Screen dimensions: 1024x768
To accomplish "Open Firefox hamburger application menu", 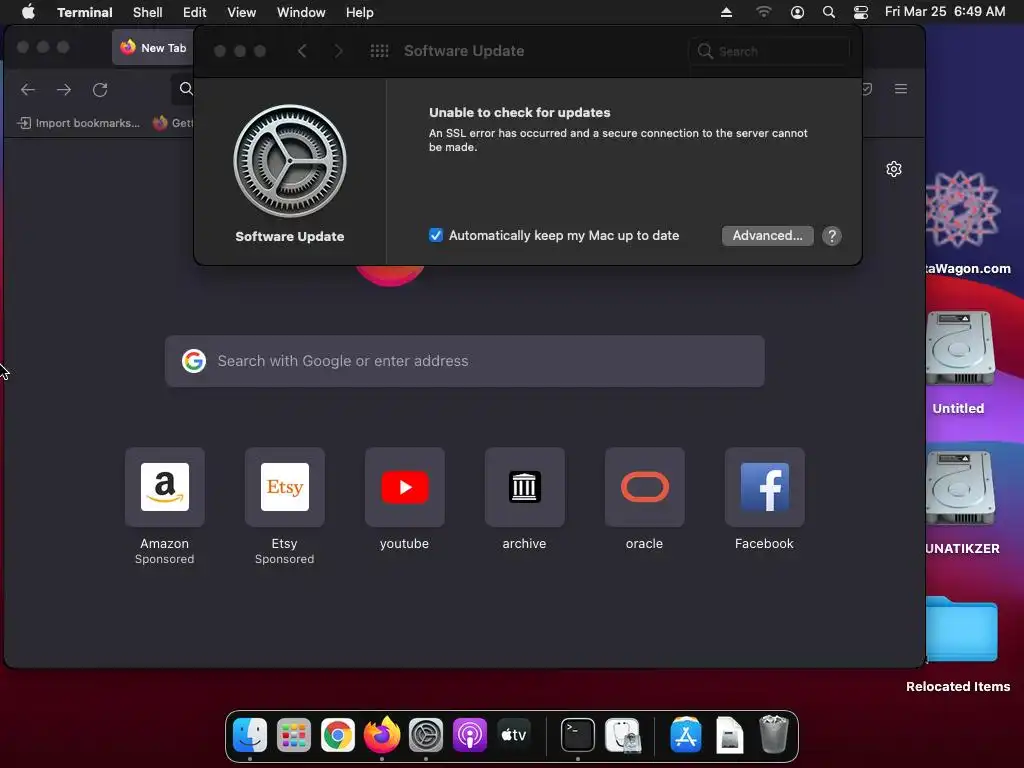I will tap(901, 89).
